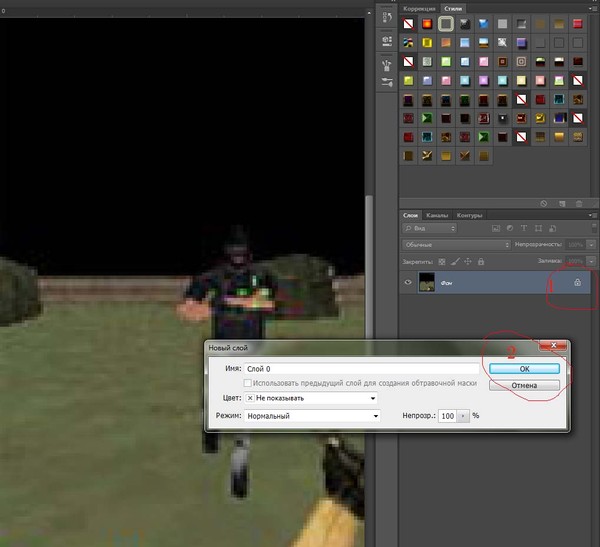Click the canvas vertical scrollbar thumb
This screenshot has height=547, width=600.
(x=369, y=268)
